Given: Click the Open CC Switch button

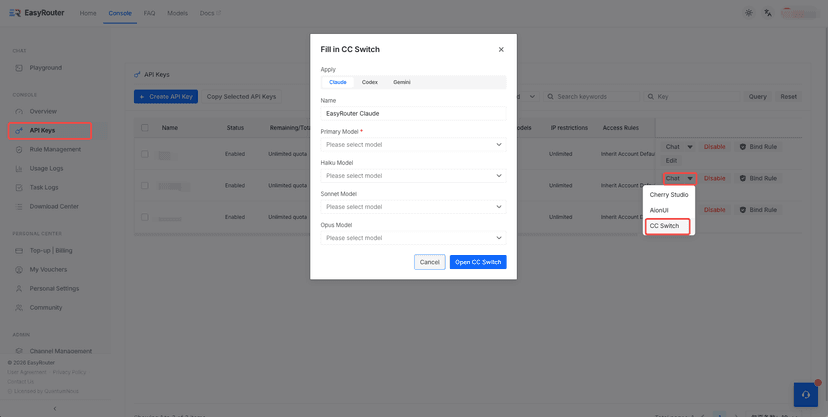Looking at the screenshot, I should pos(478,262).
